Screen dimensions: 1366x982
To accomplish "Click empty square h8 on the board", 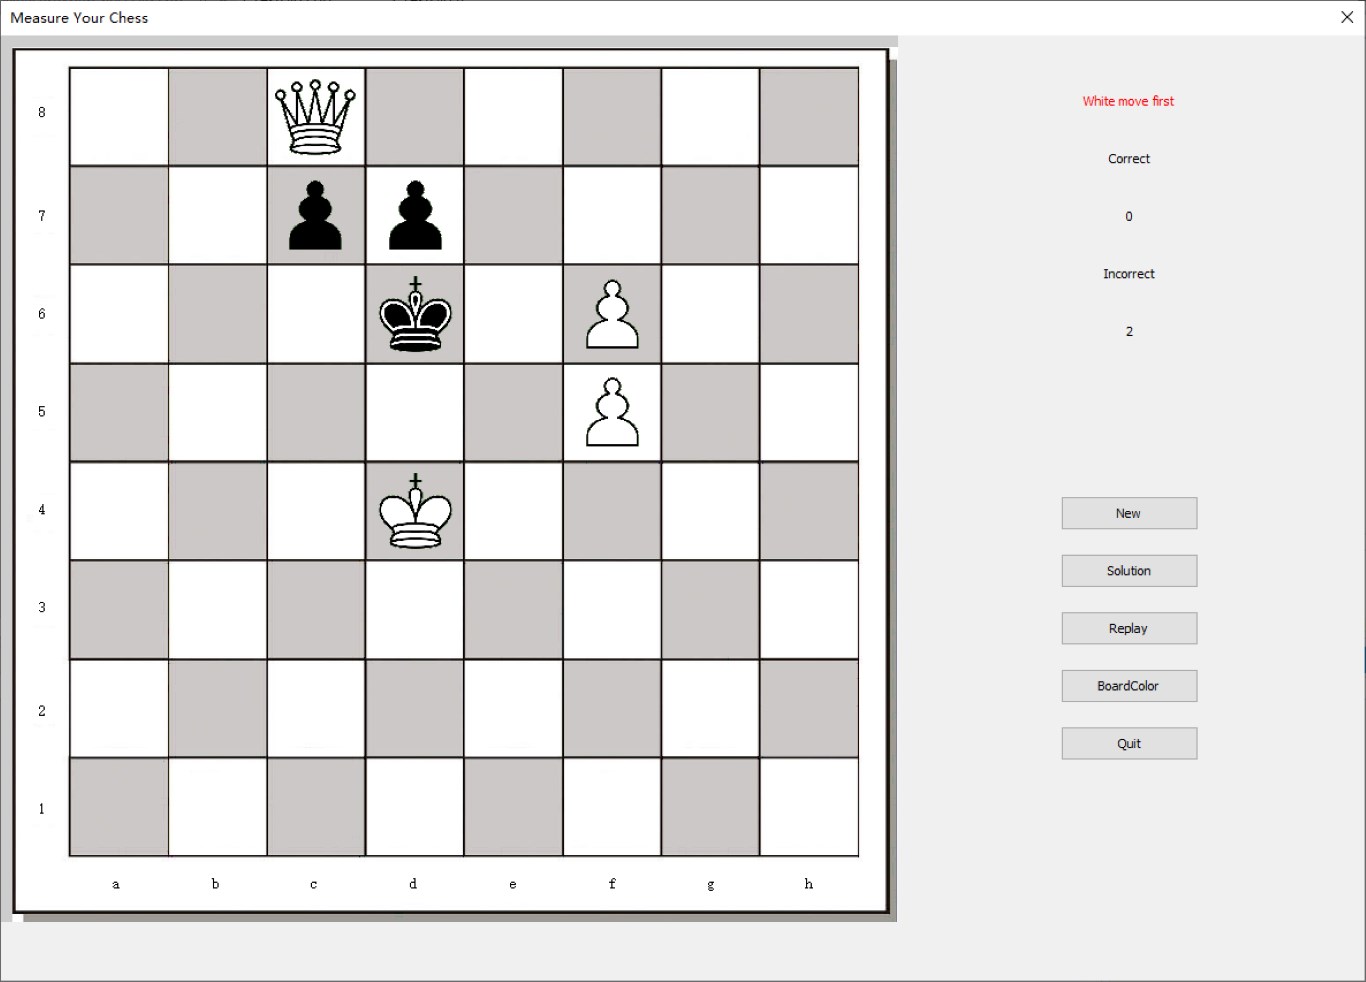I will 809,117.
